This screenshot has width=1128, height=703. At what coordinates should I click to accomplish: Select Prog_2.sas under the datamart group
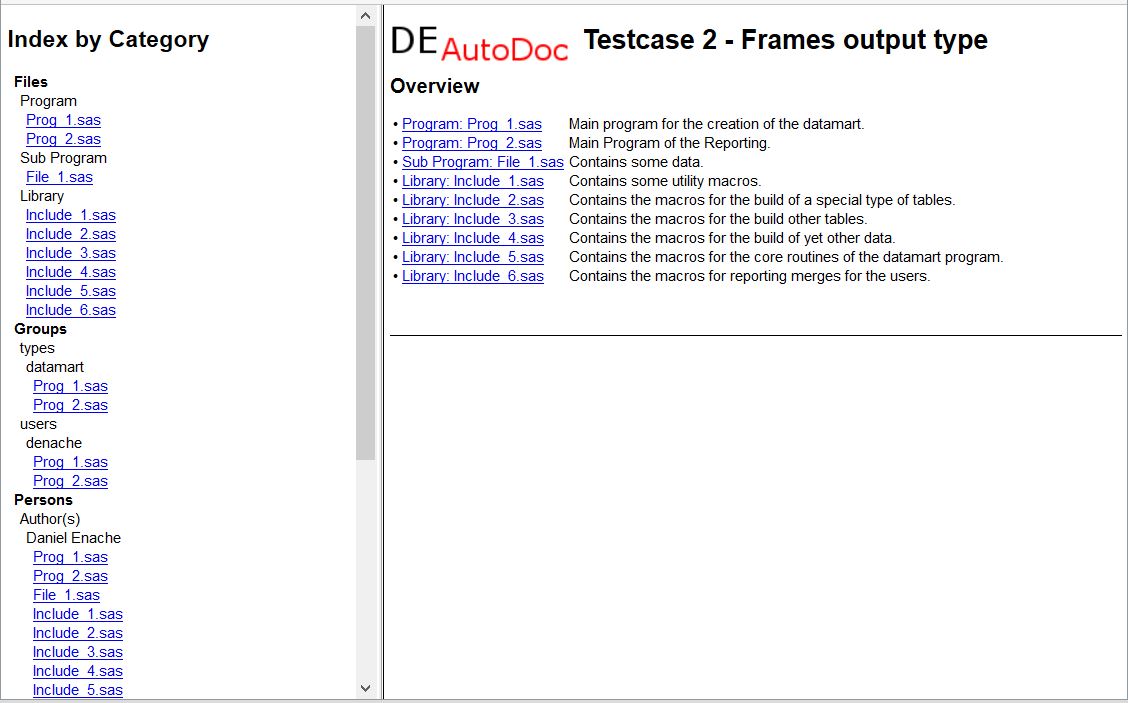tap(70, 405)
